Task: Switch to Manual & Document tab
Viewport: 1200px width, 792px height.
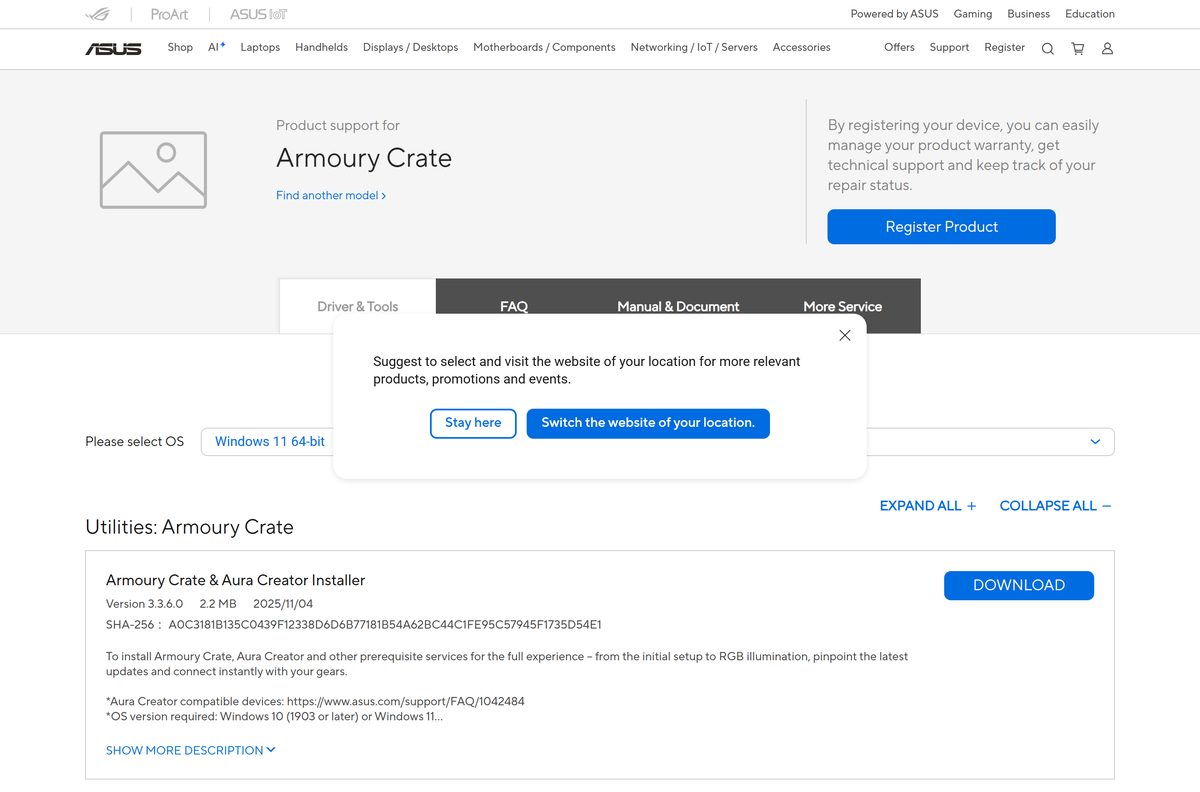Action: coord(678,306)
